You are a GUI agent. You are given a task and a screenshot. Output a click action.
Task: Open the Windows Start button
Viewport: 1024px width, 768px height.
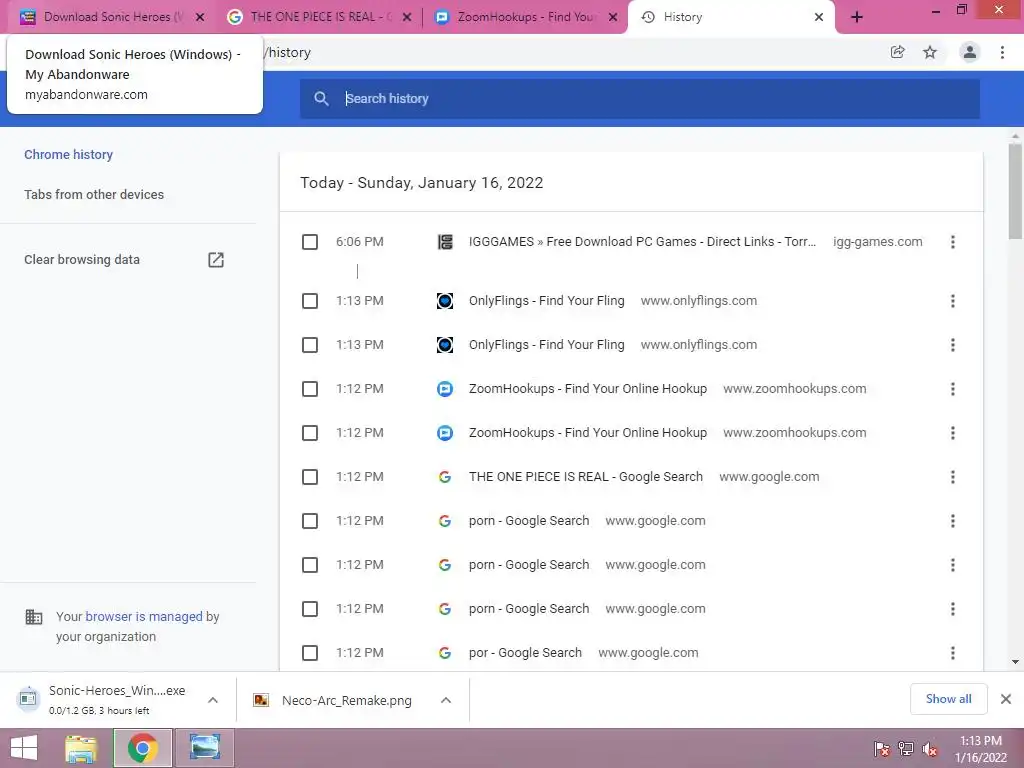24,748
